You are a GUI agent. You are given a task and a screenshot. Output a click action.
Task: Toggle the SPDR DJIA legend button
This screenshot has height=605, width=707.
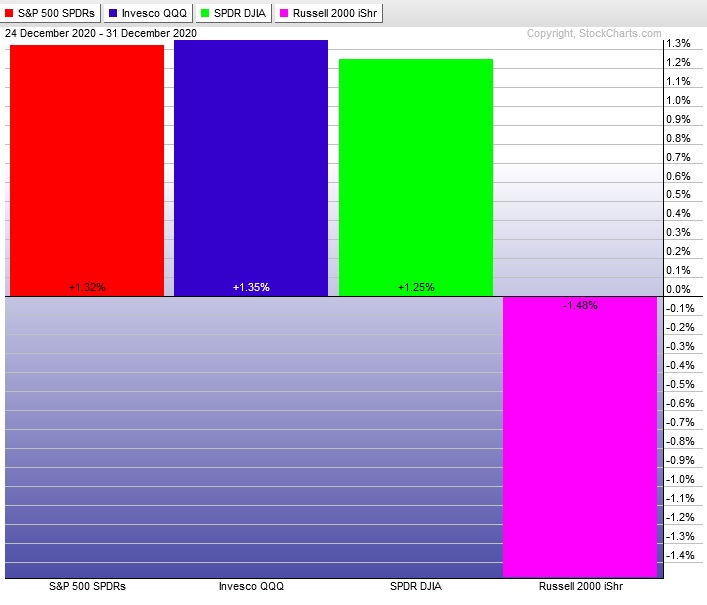[234, 13]
